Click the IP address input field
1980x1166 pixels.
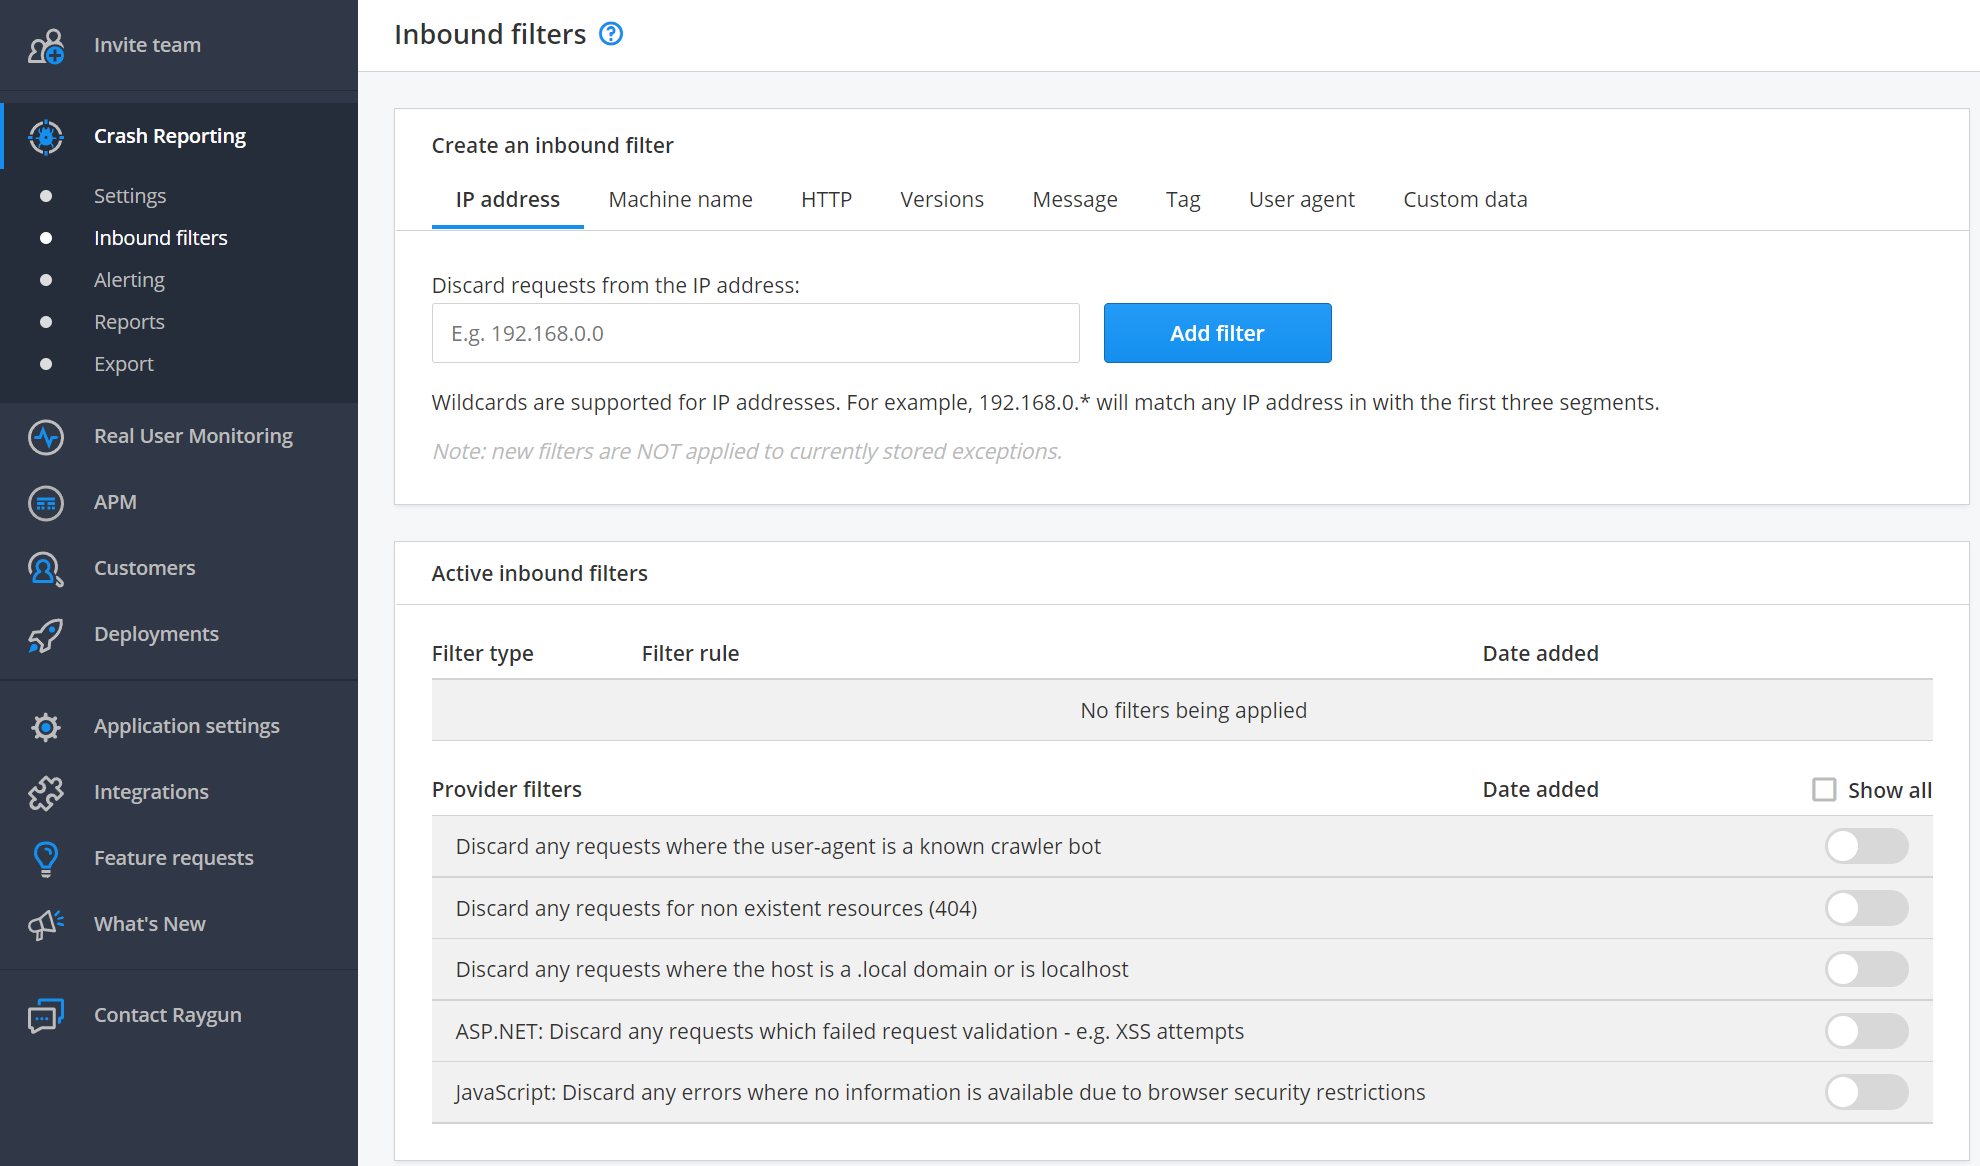tap(756, 332)
